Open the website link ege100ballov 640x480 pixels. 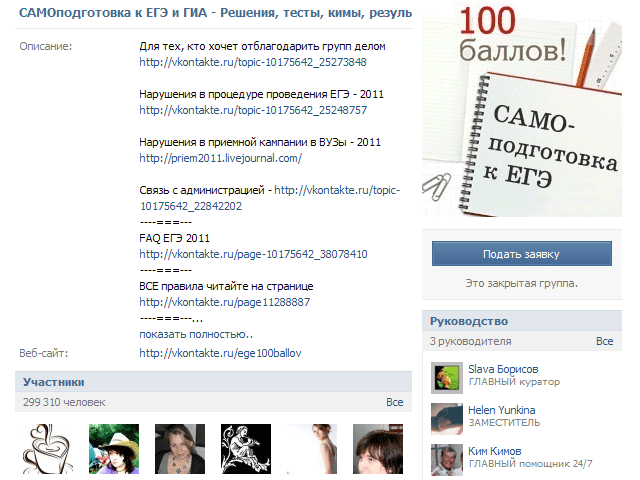point(220,353)
